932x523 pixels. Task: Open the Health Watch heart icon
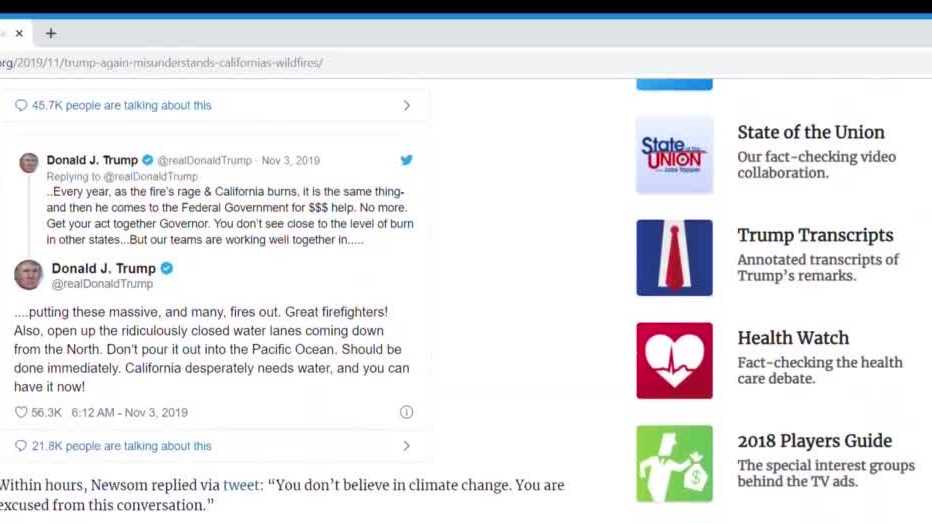tap(674, 361)
